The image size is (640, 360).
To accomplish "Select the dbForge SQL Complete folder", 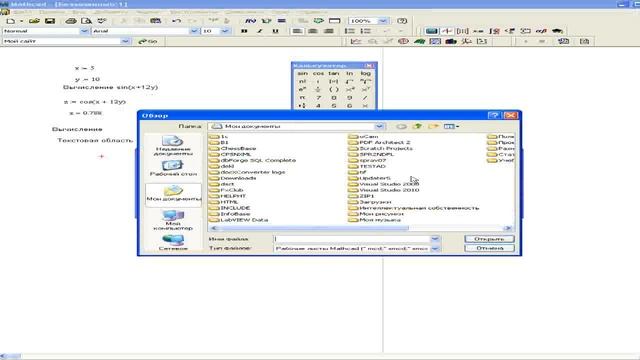I will coord(252,160).
